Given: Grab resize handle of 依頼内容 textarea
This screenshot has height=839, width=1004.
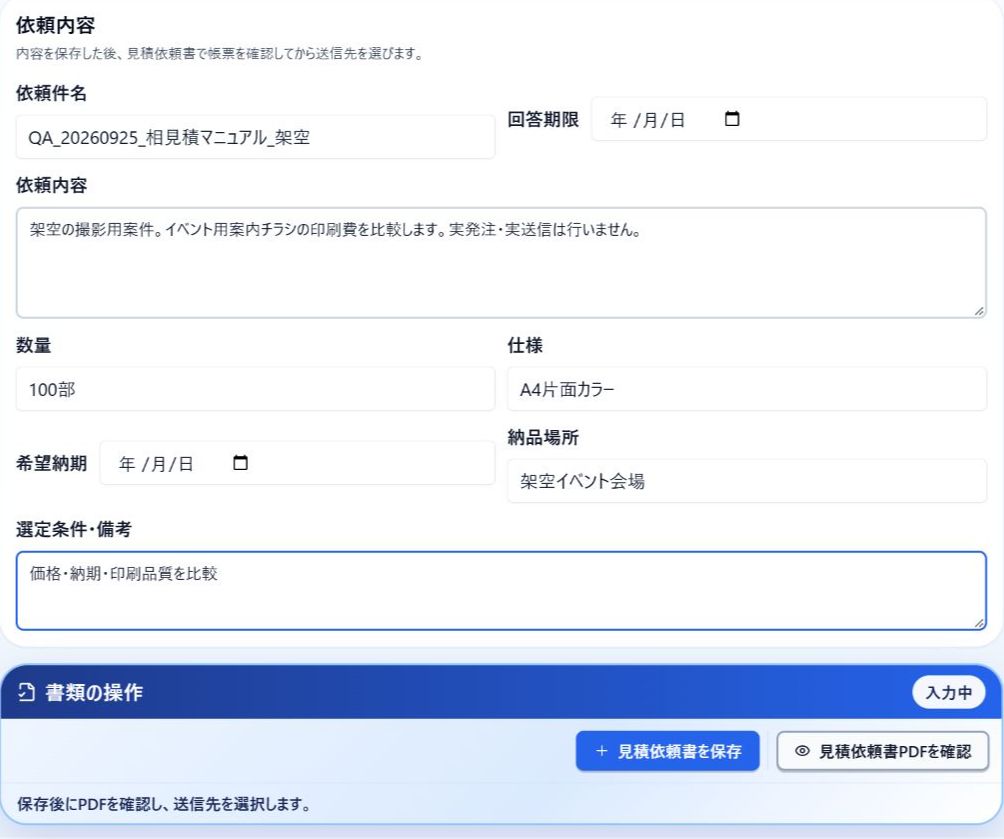Looking at the screenshot, I should 979,311.
